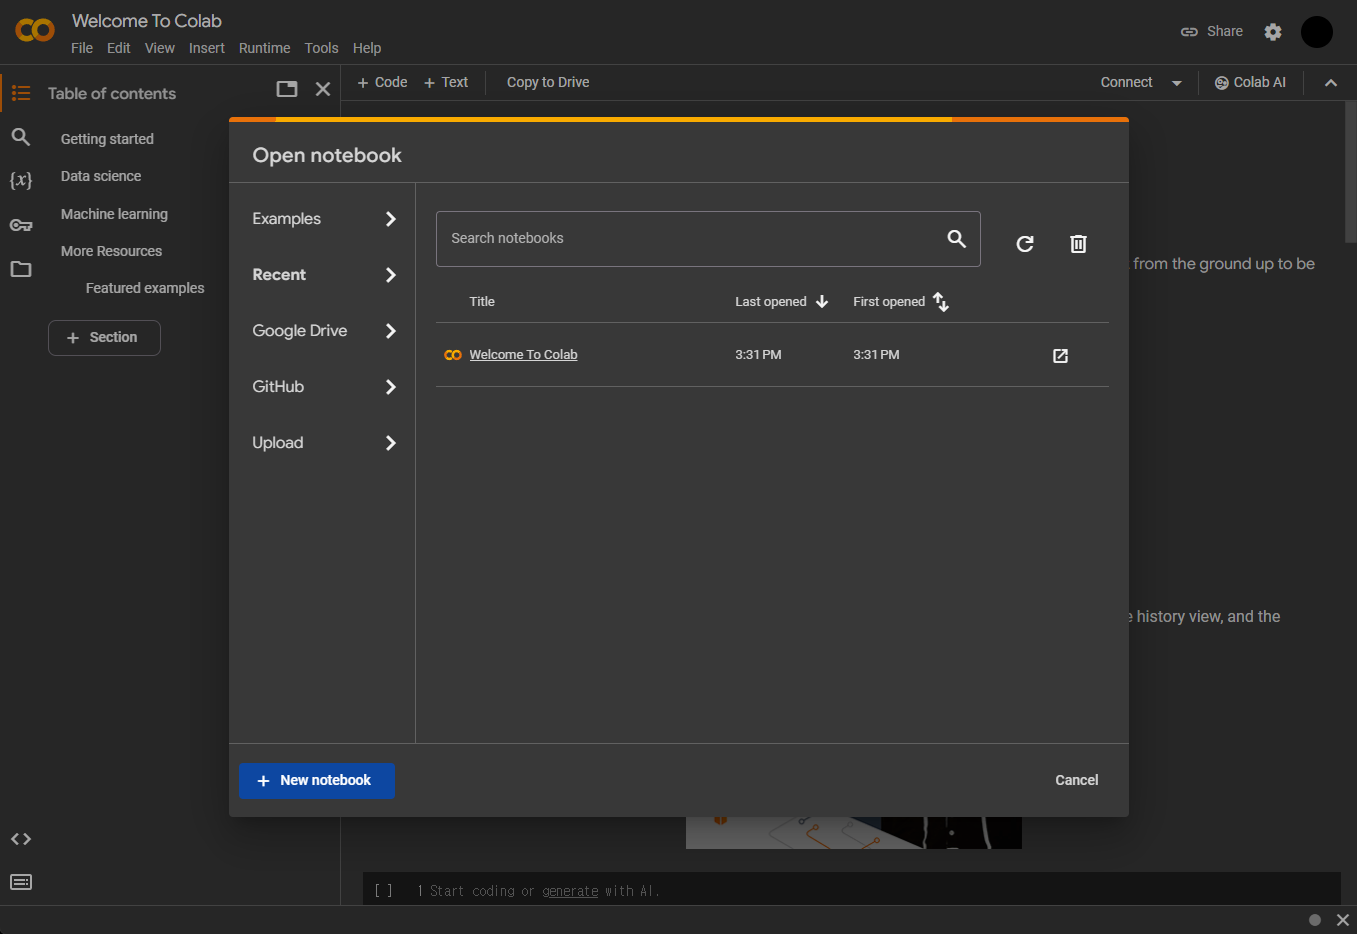Open the Runtime menu
The image size is (1357, 934).
[264, 48]
